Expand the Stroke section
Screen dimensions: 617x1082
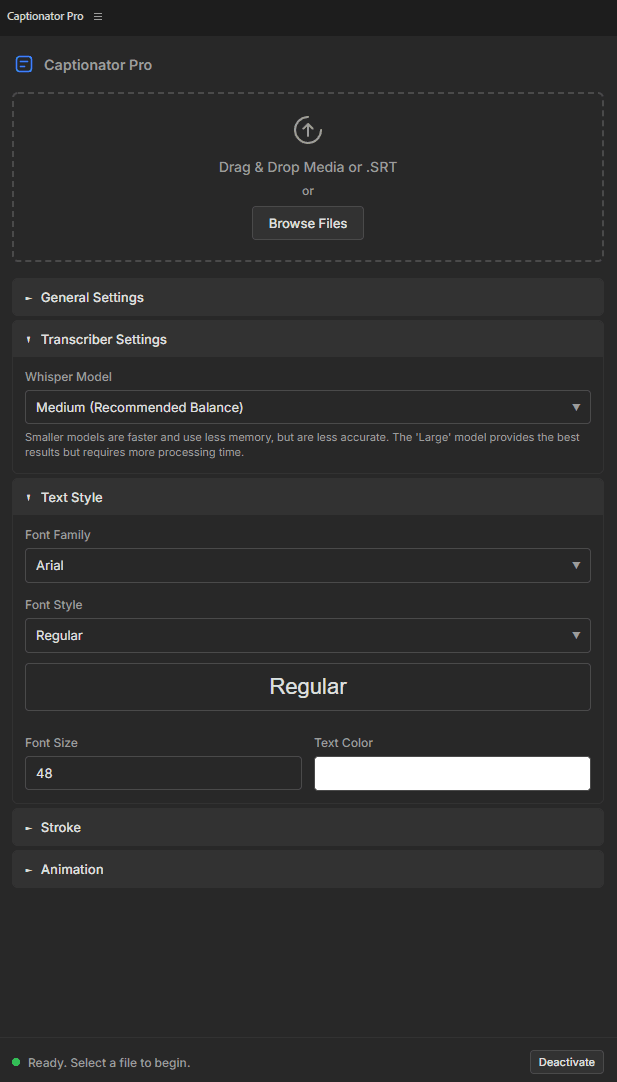tap(308, 827)
